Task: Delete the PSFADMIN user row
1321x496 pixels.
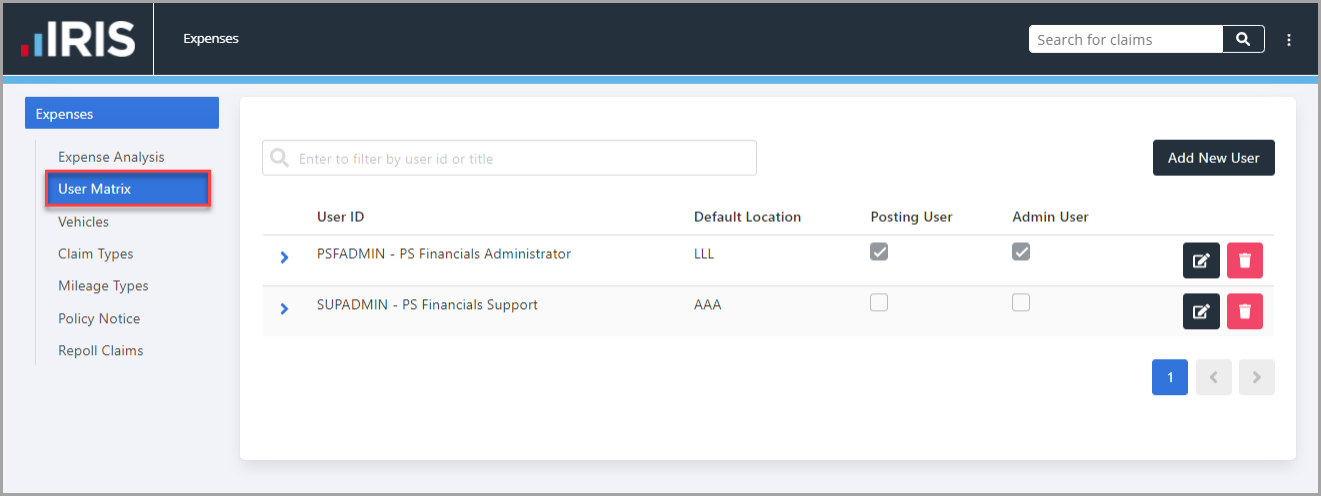Action: [x=1245, y=260]
